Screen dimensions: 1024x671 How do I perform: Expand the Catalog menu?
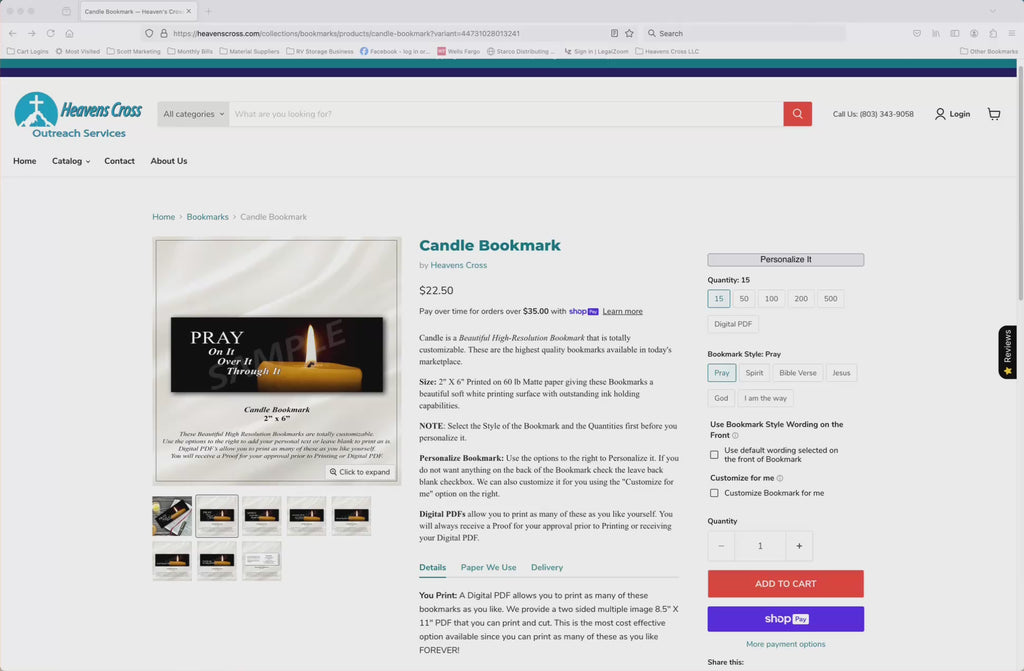pyautogui.click(x=71, y=161)
